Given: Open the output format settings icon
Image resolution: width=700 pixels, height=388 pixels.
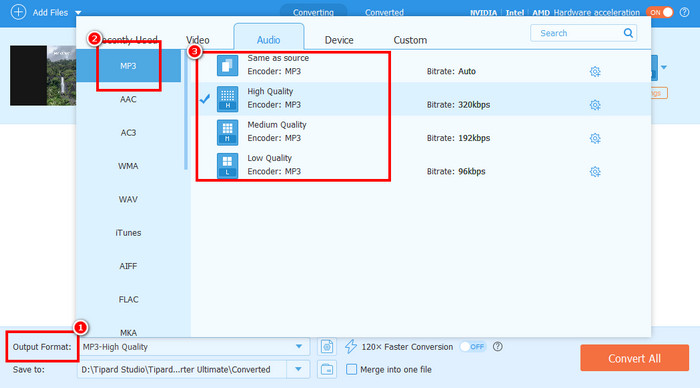Looking at the screenshot, I should (x=327, y=346).
